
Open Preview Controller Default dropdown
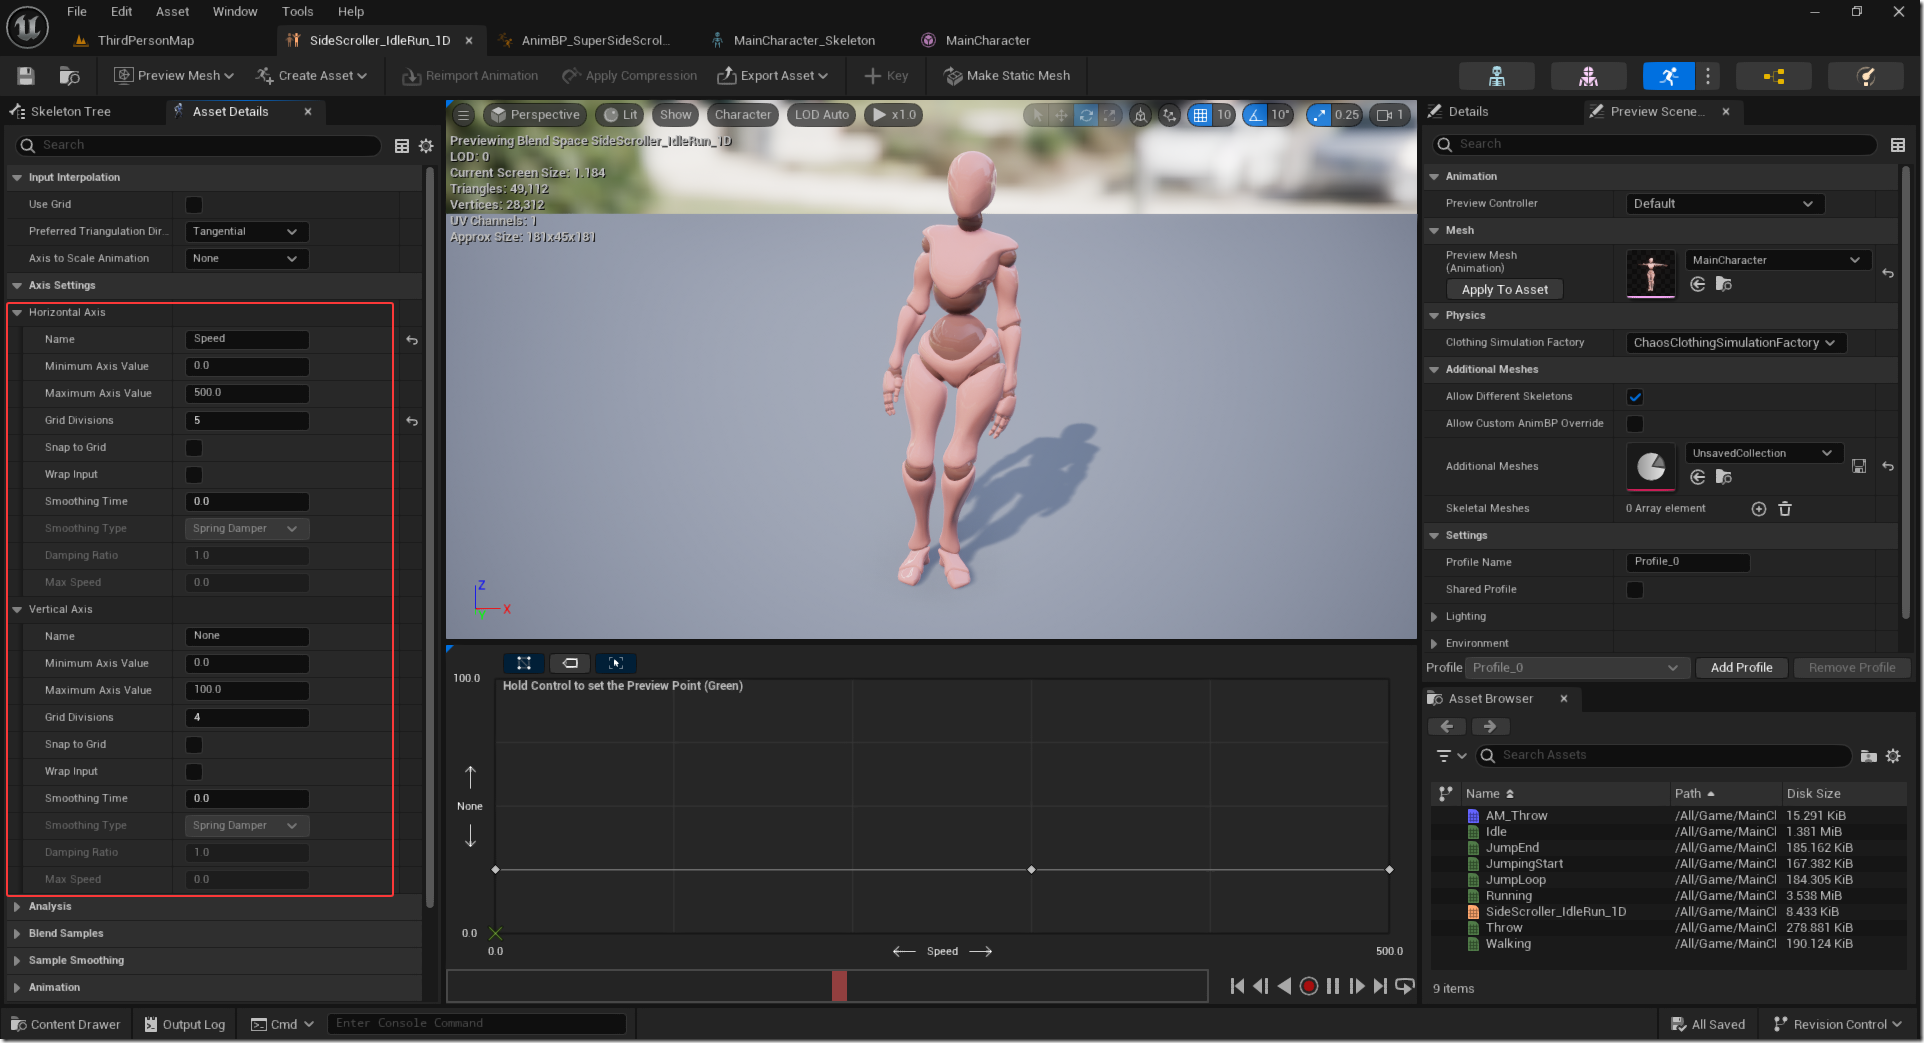1725,204
